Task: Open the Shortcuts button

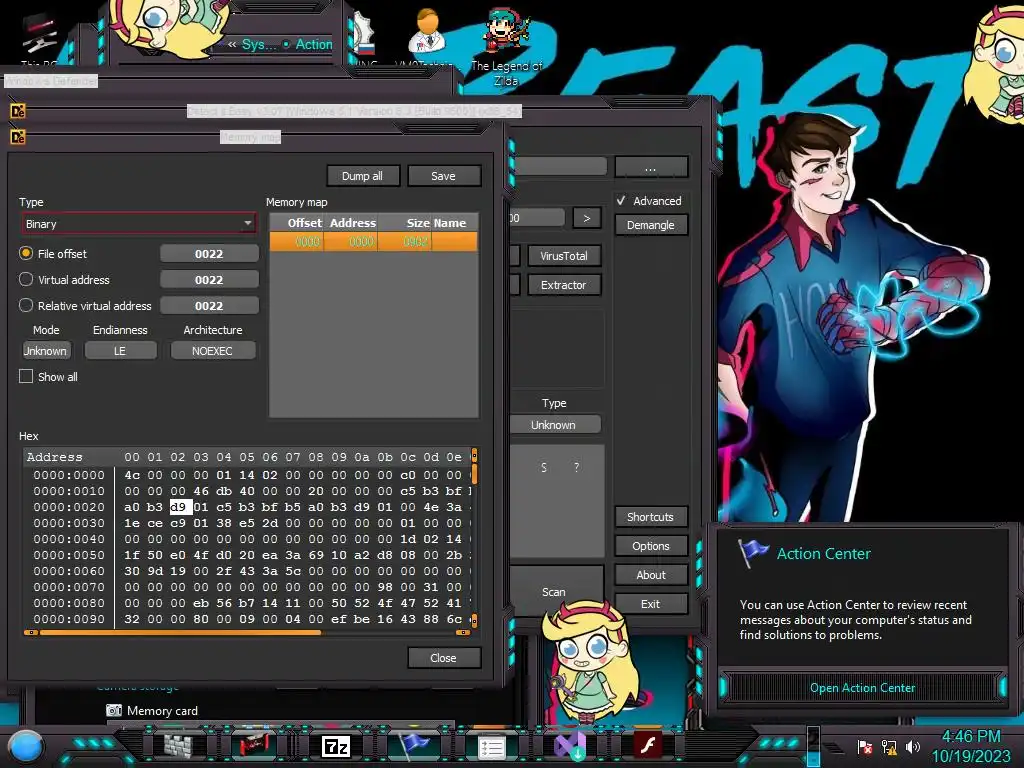Action: pos(650,517)
